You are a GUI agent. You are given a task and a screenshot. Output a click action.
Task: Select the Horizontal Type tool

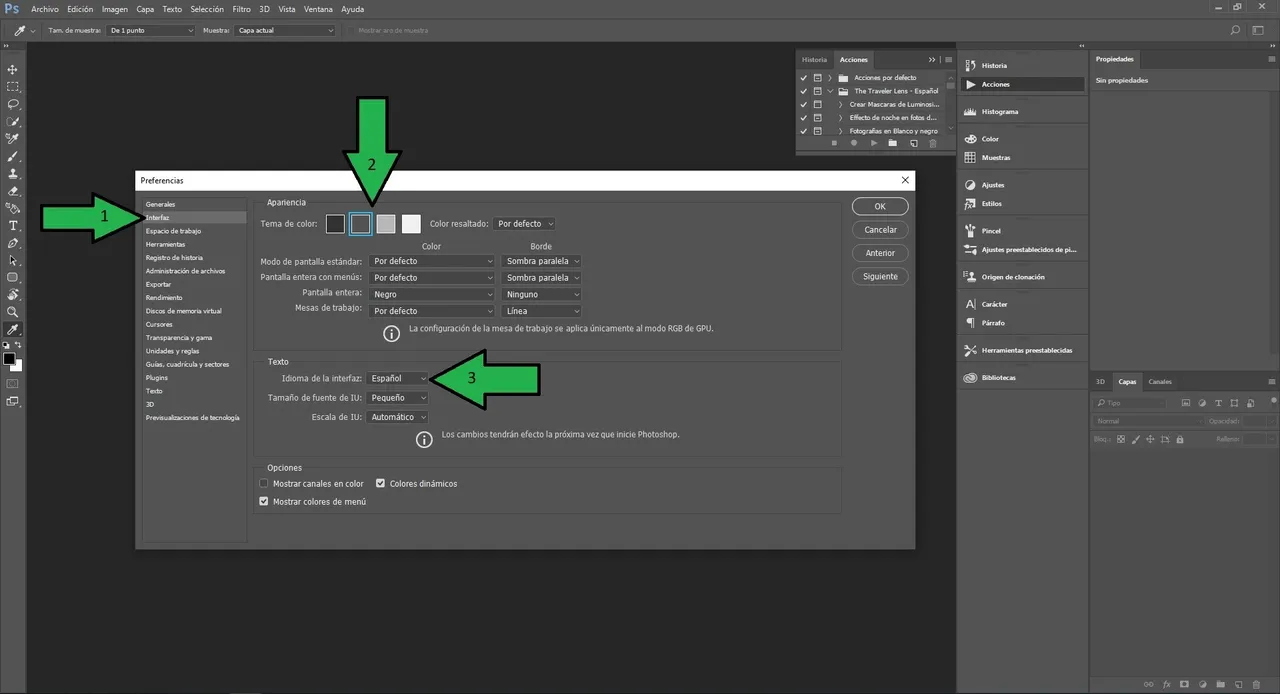(13, 226)
